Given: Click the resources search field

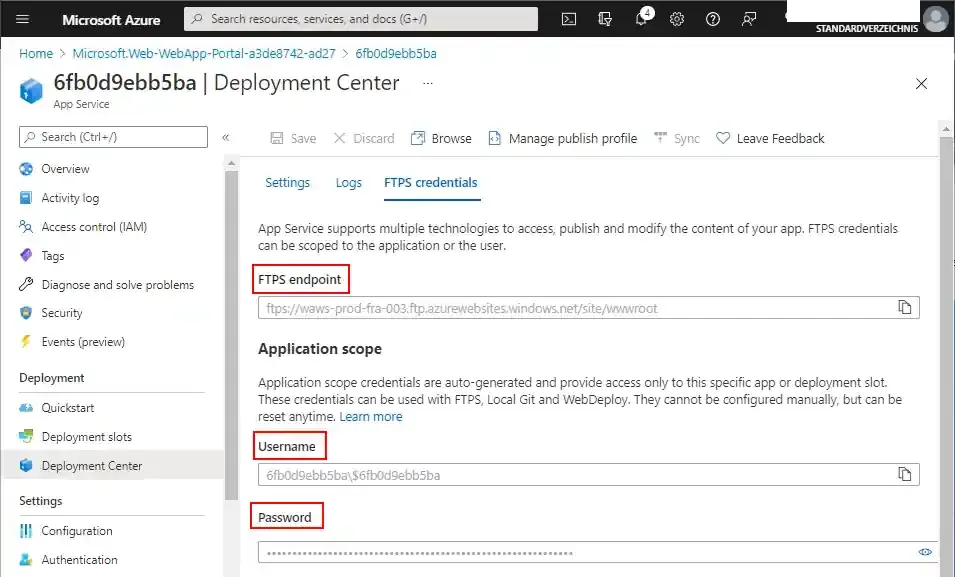Looking at the screenshot, I should (x=360, y=17).
